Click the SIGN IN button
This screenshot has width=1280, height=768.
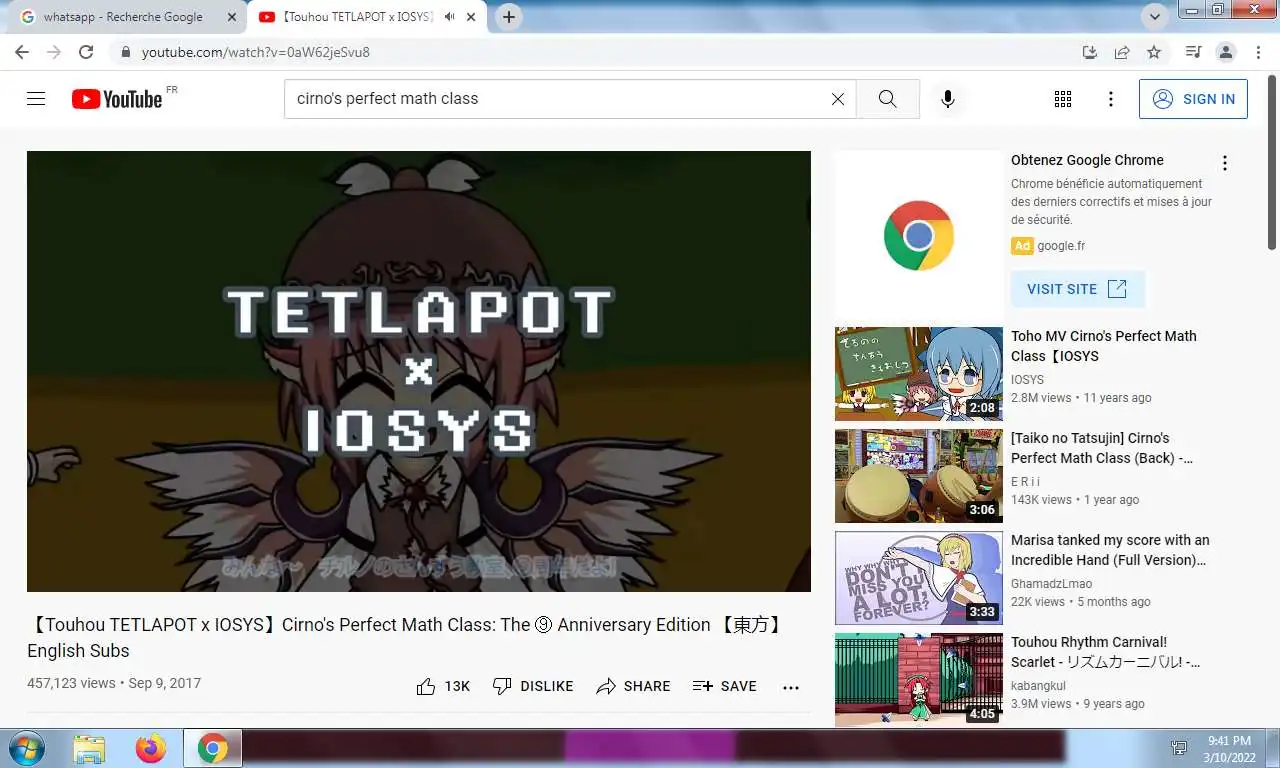(x=1193, y=99)
